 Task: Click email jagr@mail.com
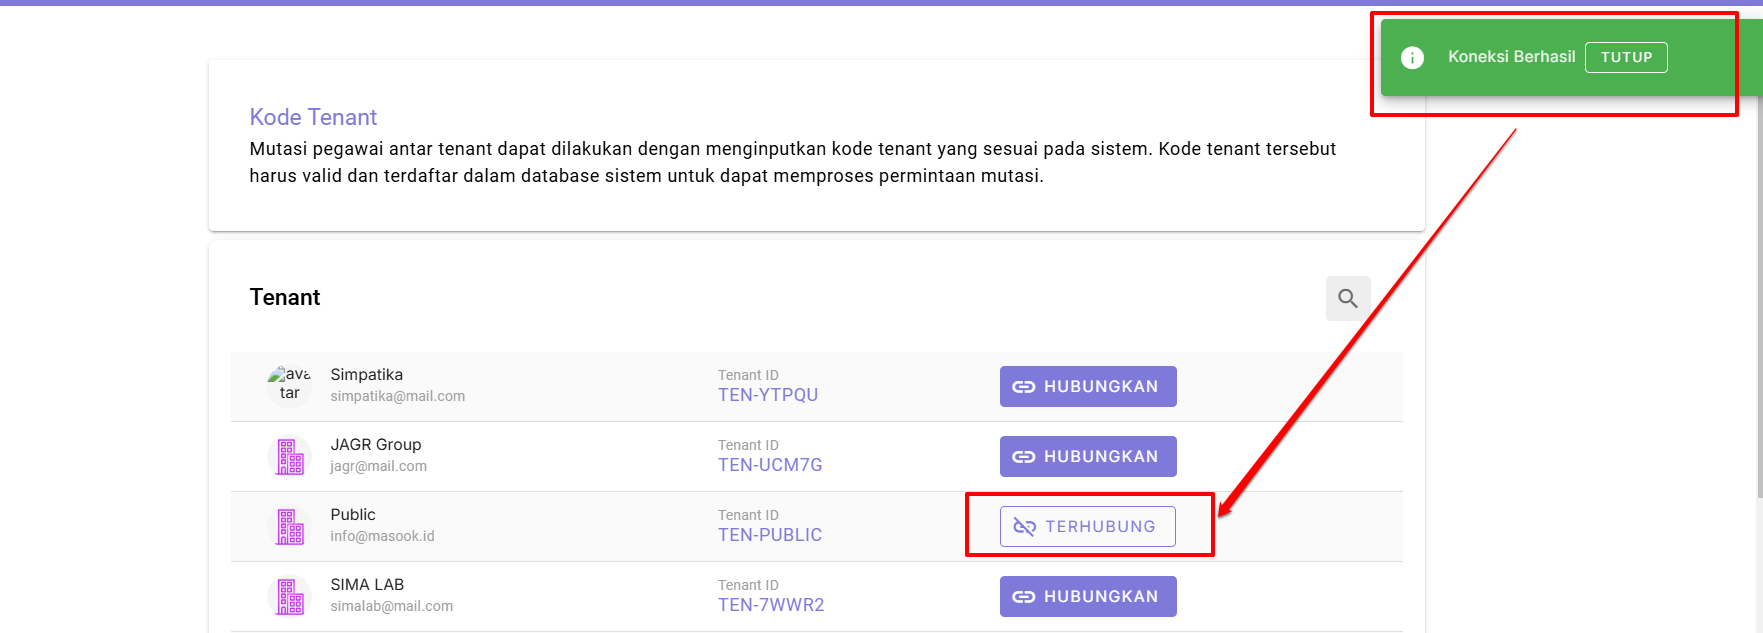pyautogui.click(x=379, y=466)
